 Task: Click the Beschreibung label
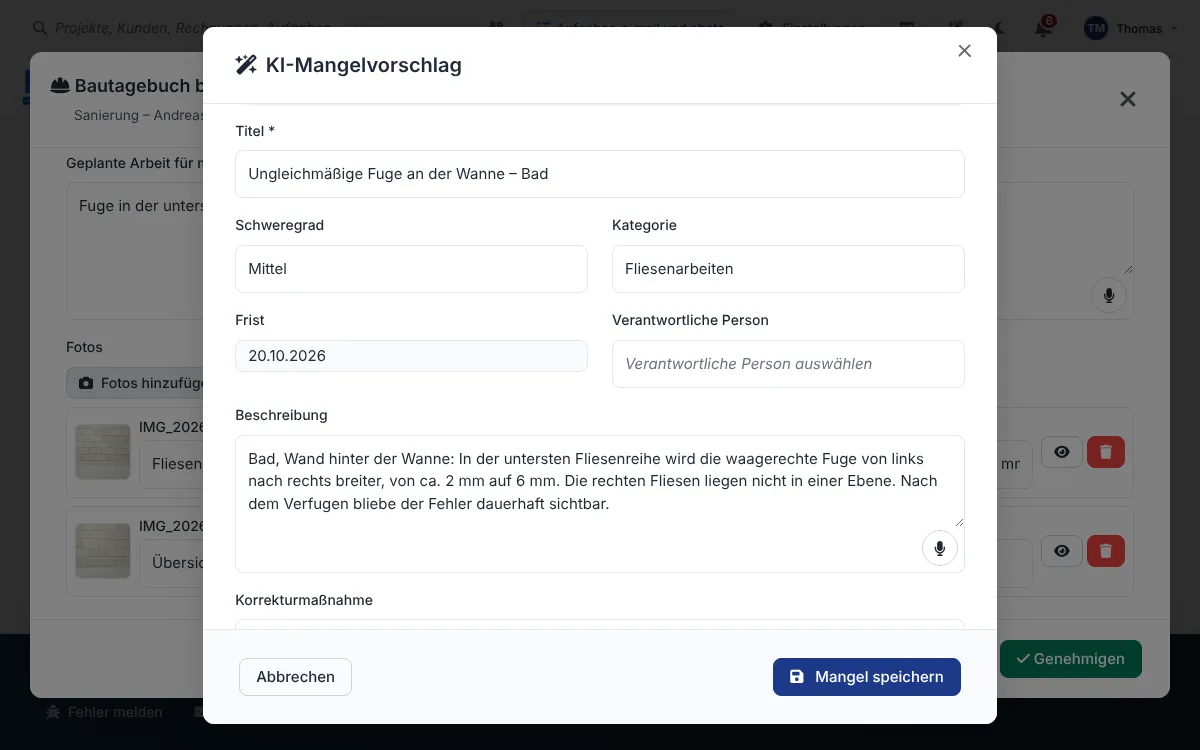[281, 415]
